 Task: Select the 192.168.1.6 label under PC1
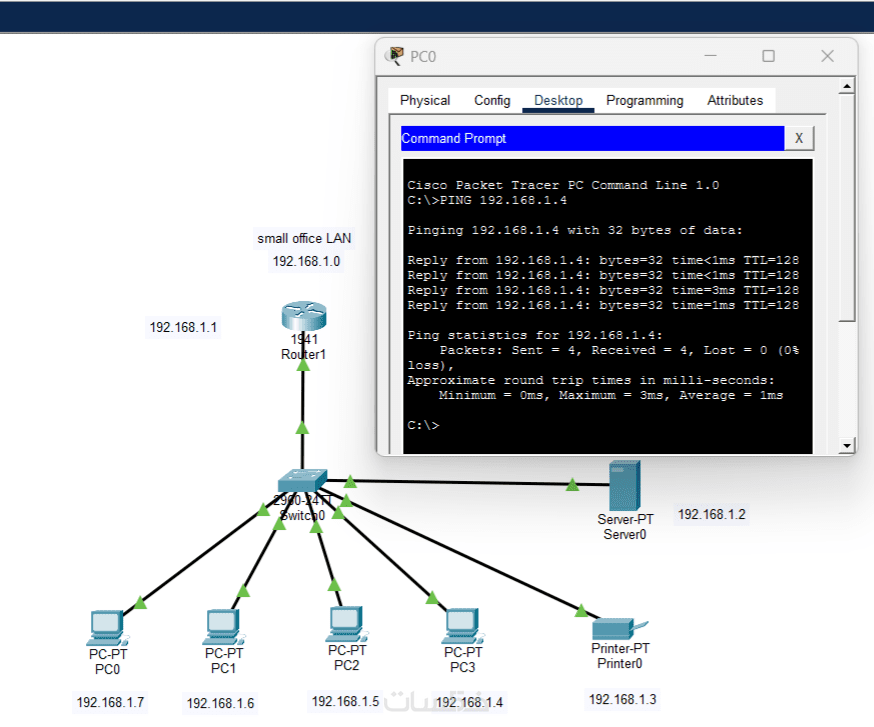coord(220,703)
